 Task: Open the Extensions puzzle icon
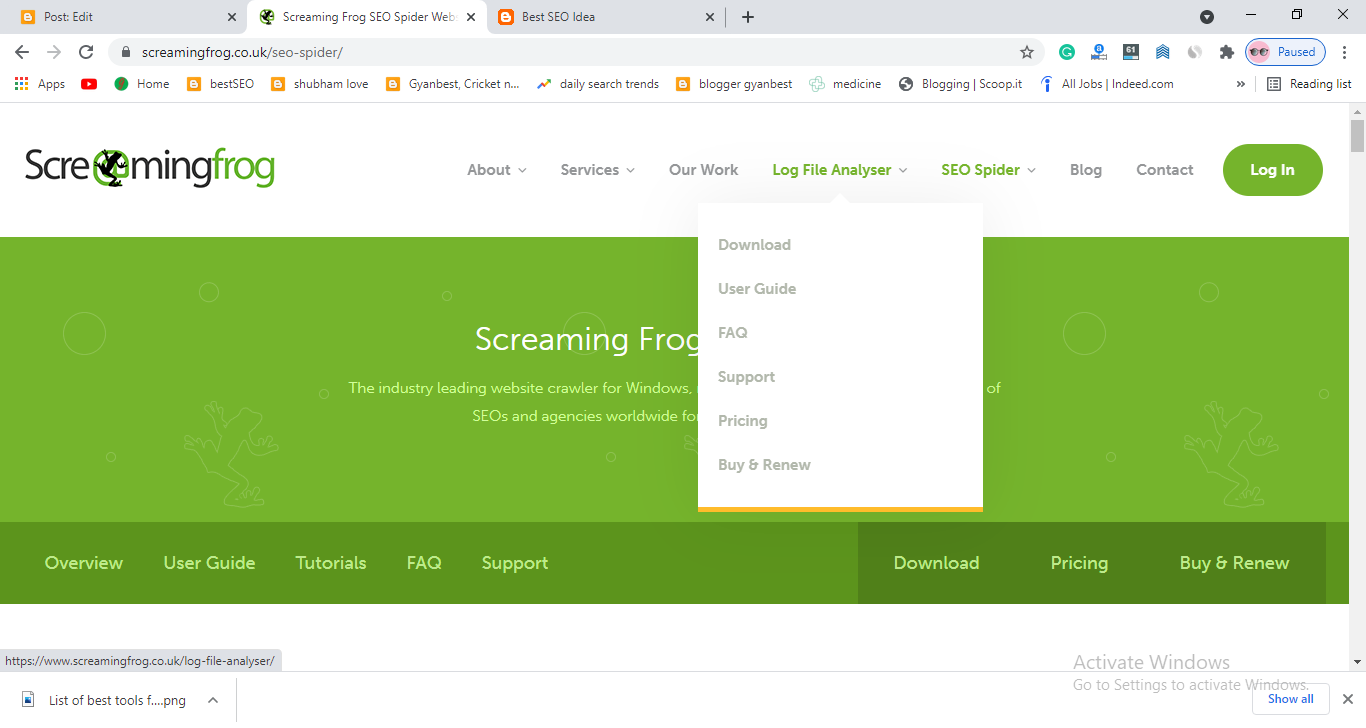click(x=1226, y=52)
